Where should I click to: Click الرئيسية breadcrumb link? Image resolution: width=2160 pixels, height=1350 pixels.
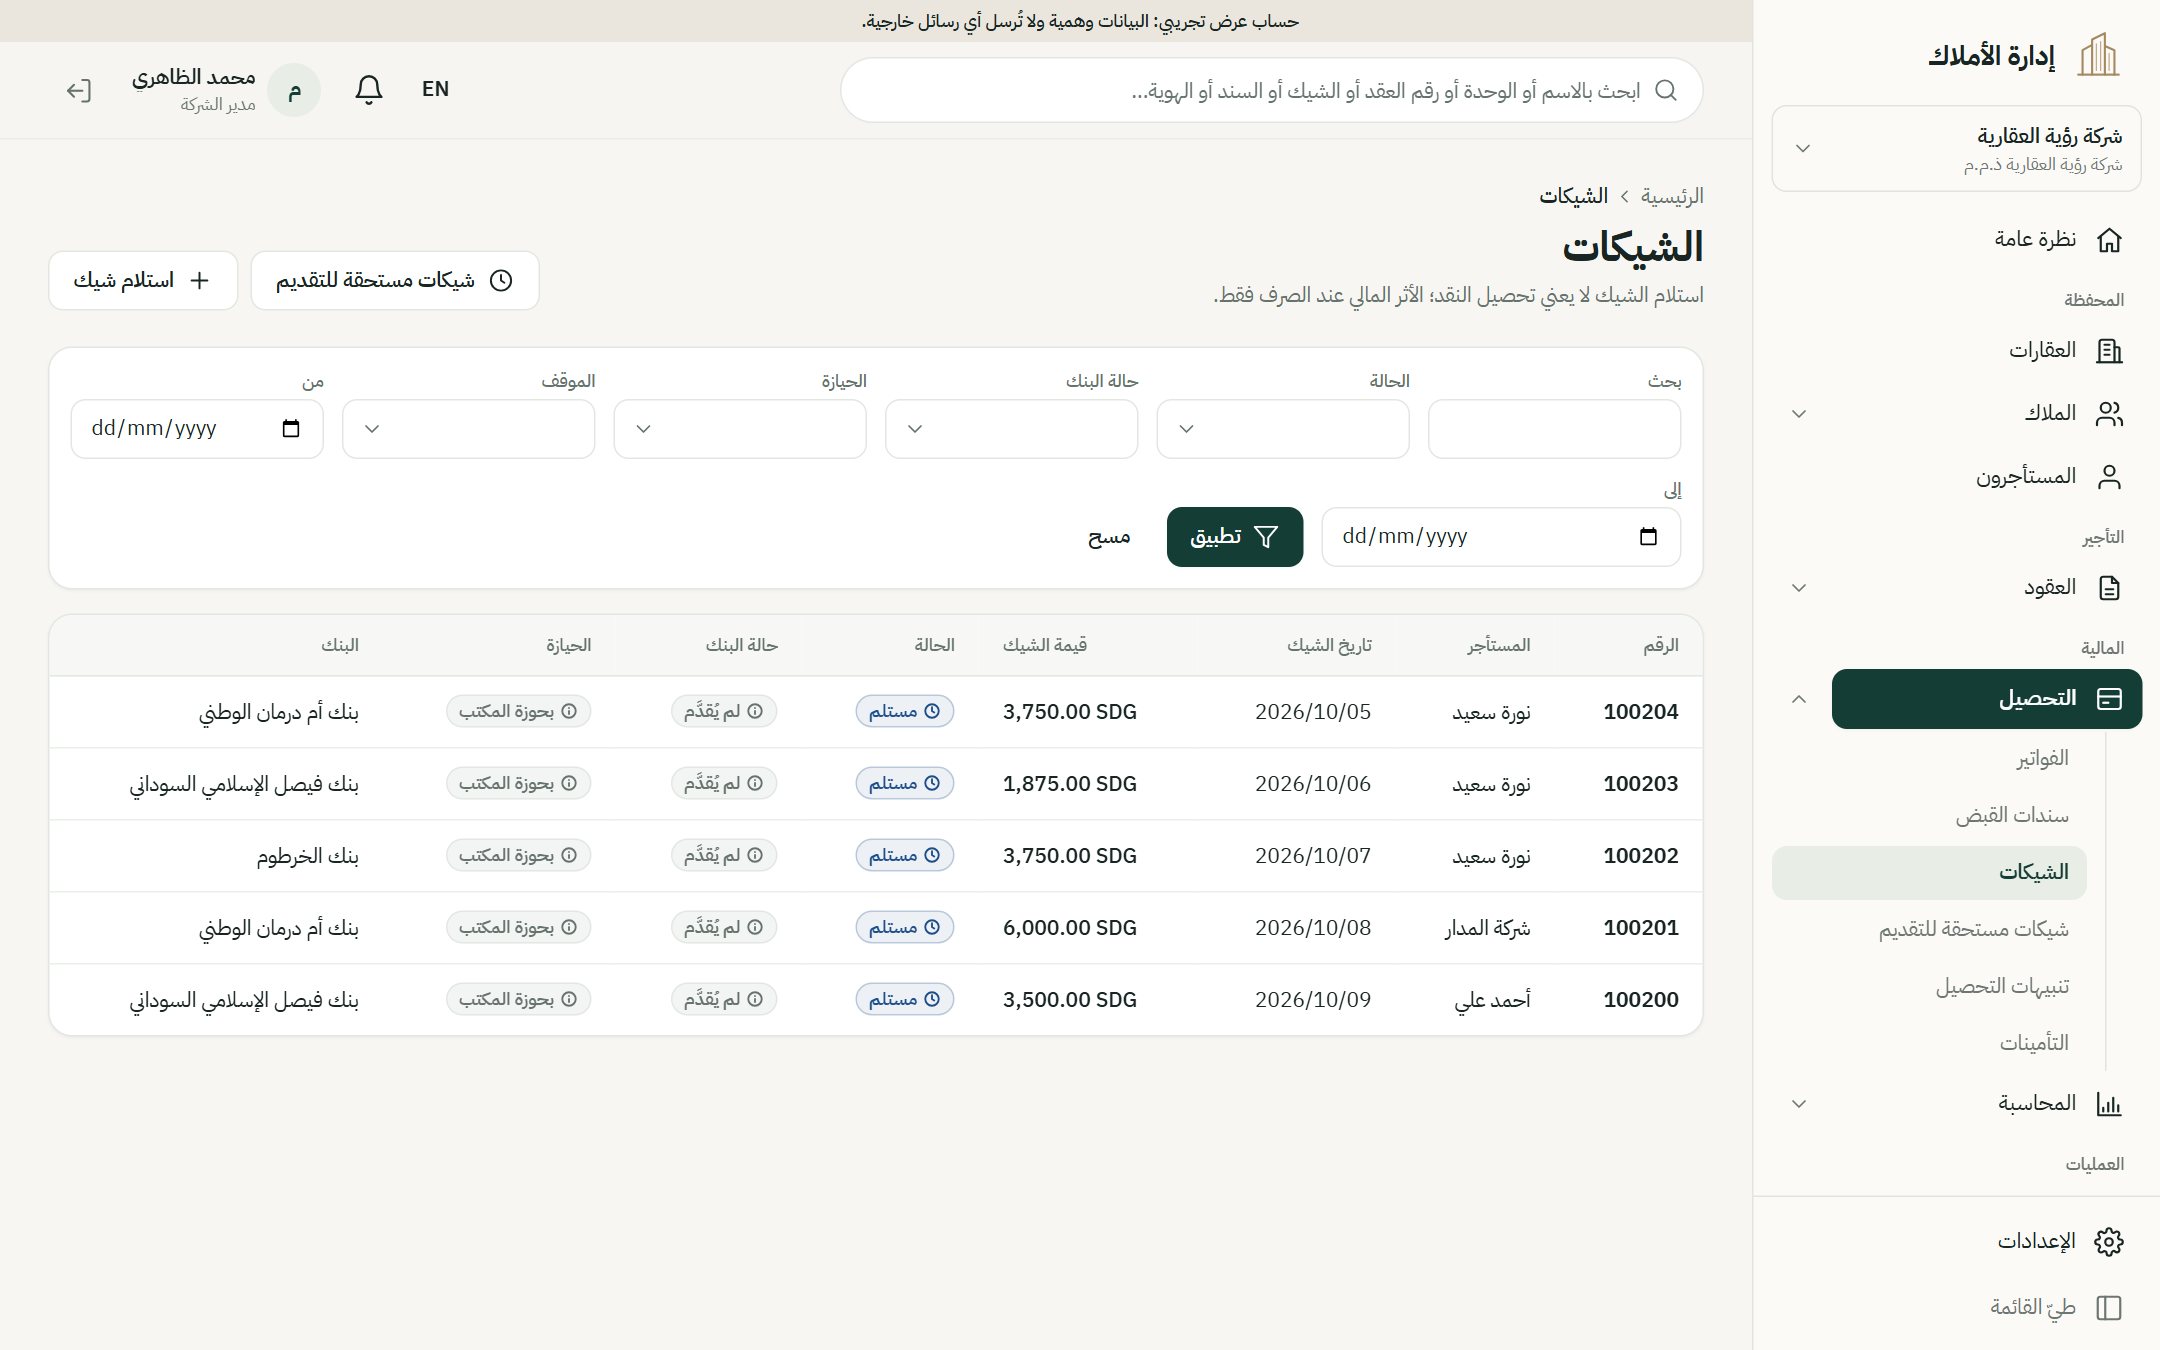[x=1672, y=196]
